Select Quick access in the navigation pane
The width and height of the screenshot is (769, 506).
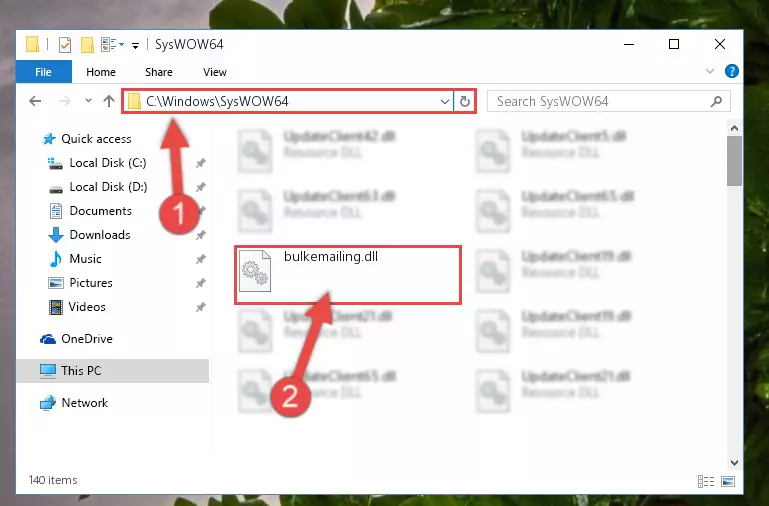pos(96,139)
